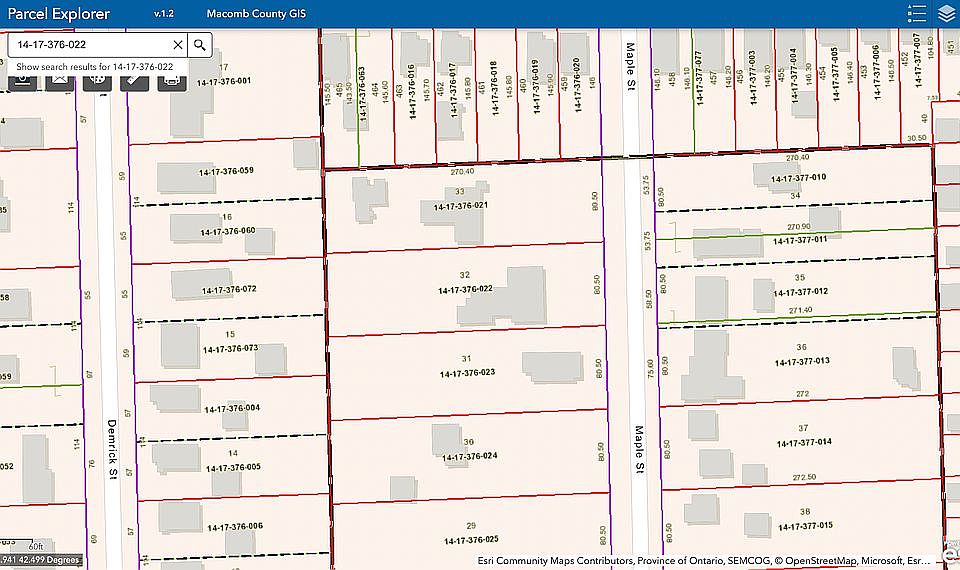The width and height of the screenshot is (960, 570).
Task: Click vertical parcel label 14-17-376-018
Action: tap(493, 88)
